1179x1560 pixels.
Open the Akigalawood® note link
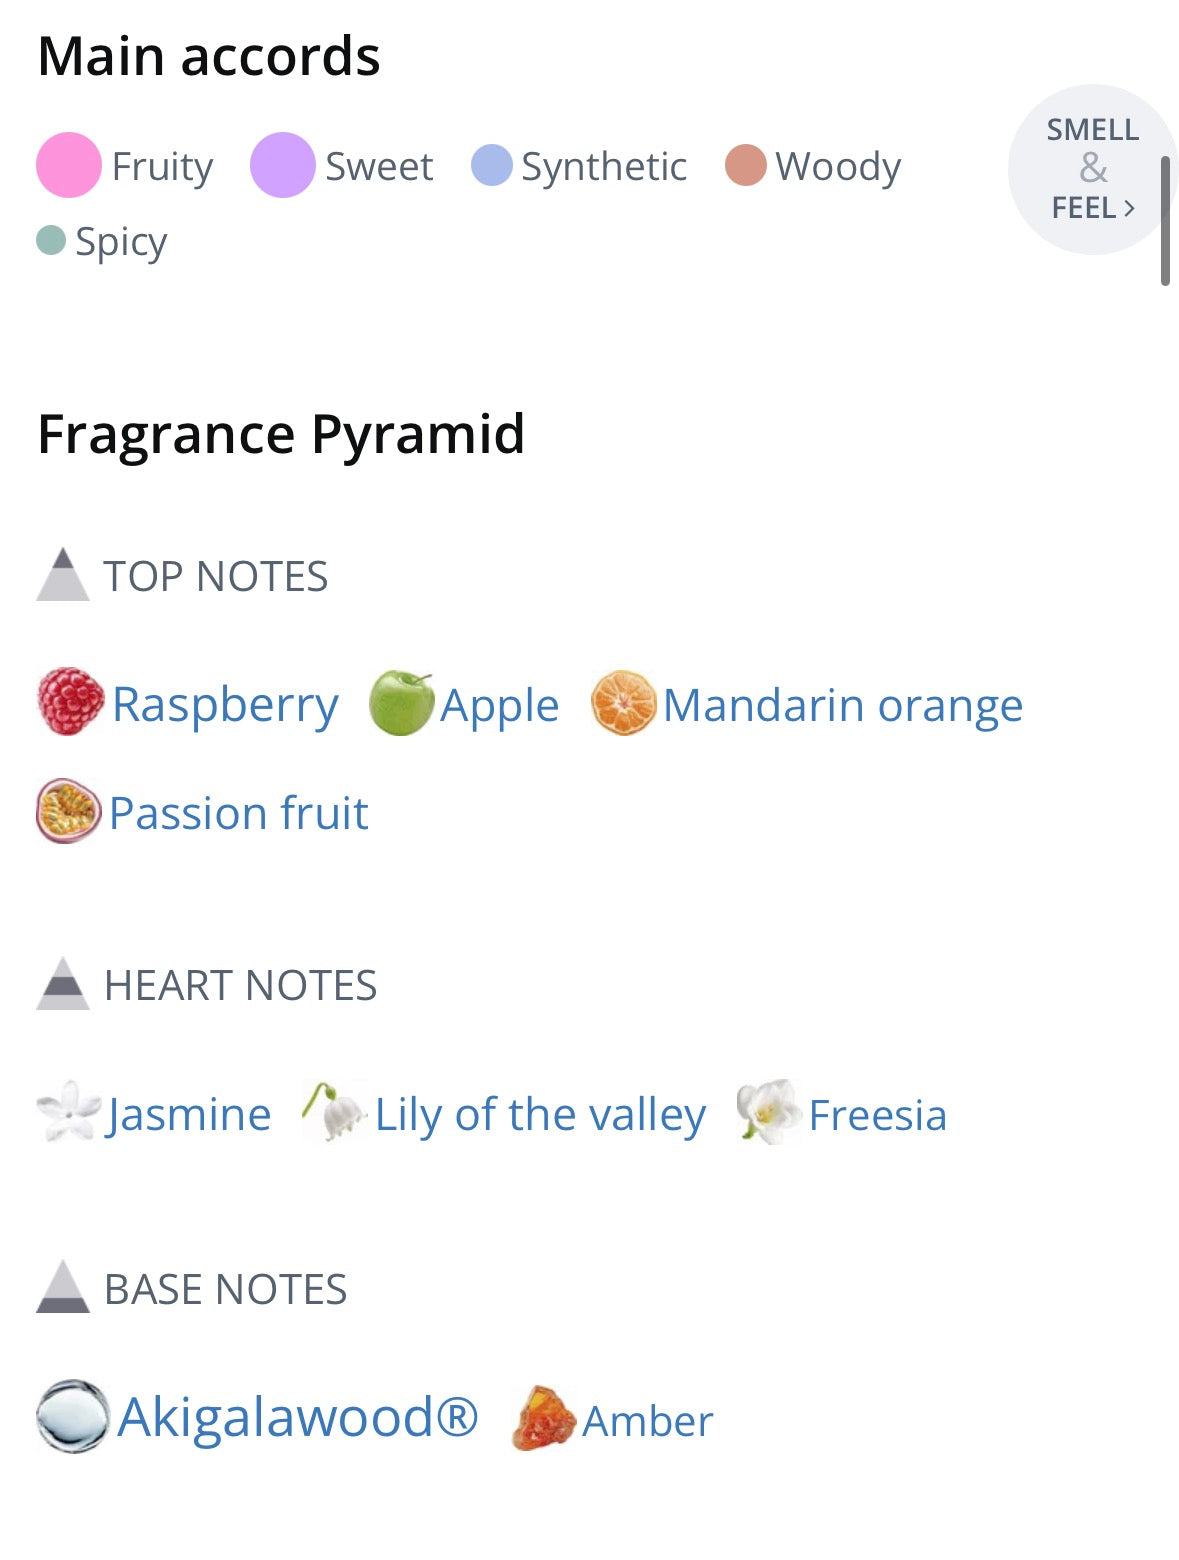pyautogui.click(x=298, y=1416)
